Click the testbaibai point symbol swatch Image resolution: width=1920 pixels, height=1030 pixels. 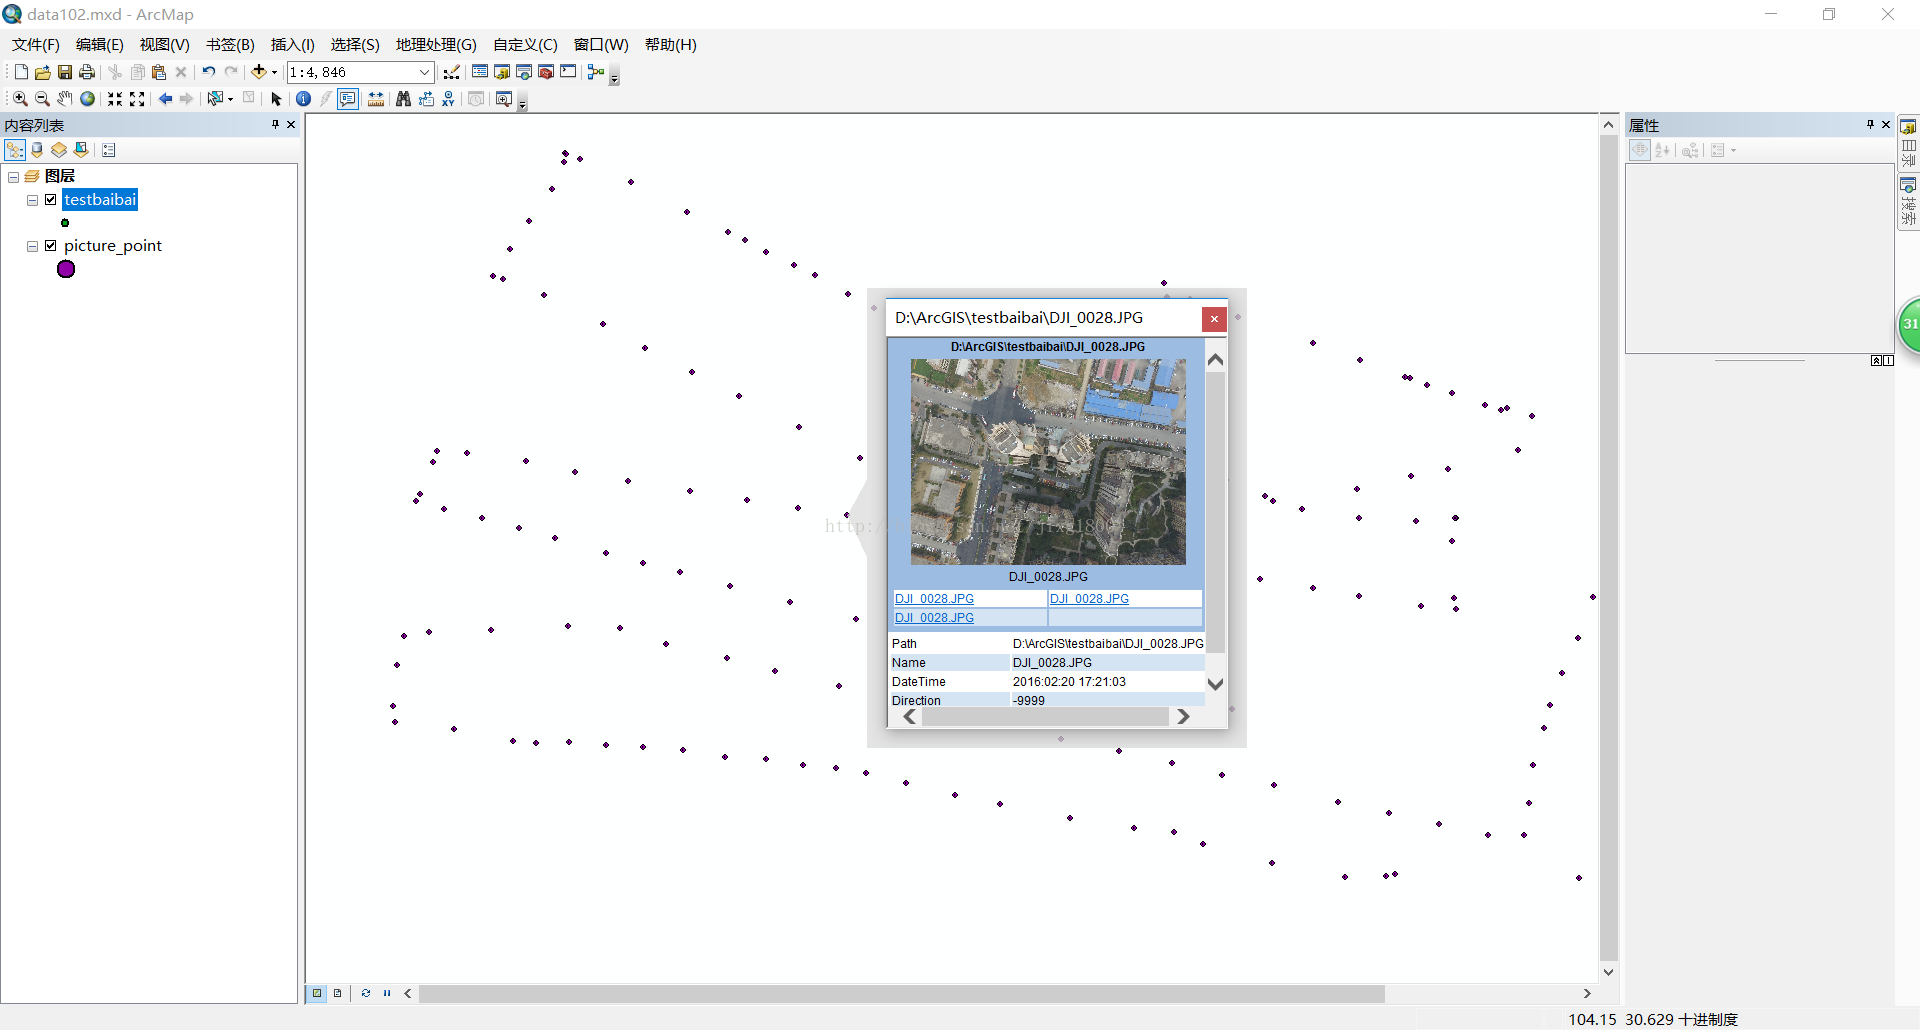tap(65, 223)
